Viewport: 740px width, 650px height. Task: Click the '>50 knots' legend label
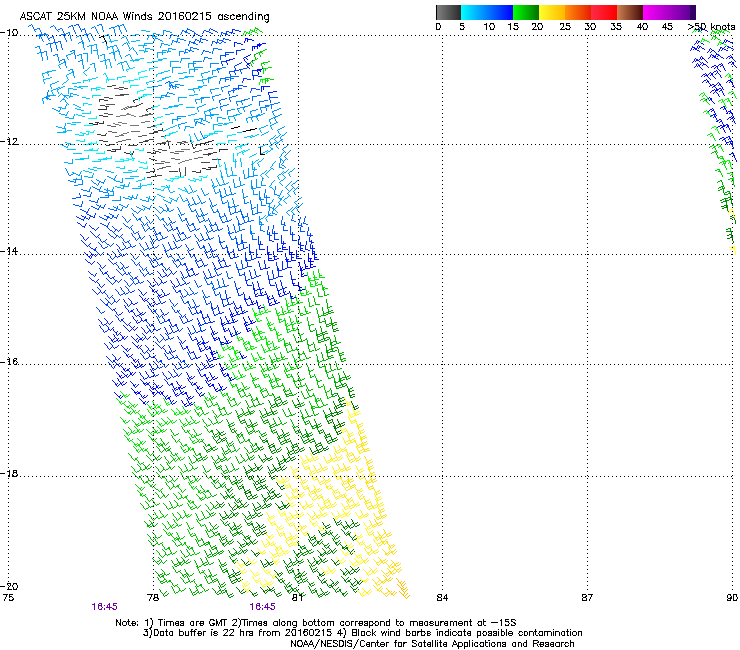tap(711, 27)
